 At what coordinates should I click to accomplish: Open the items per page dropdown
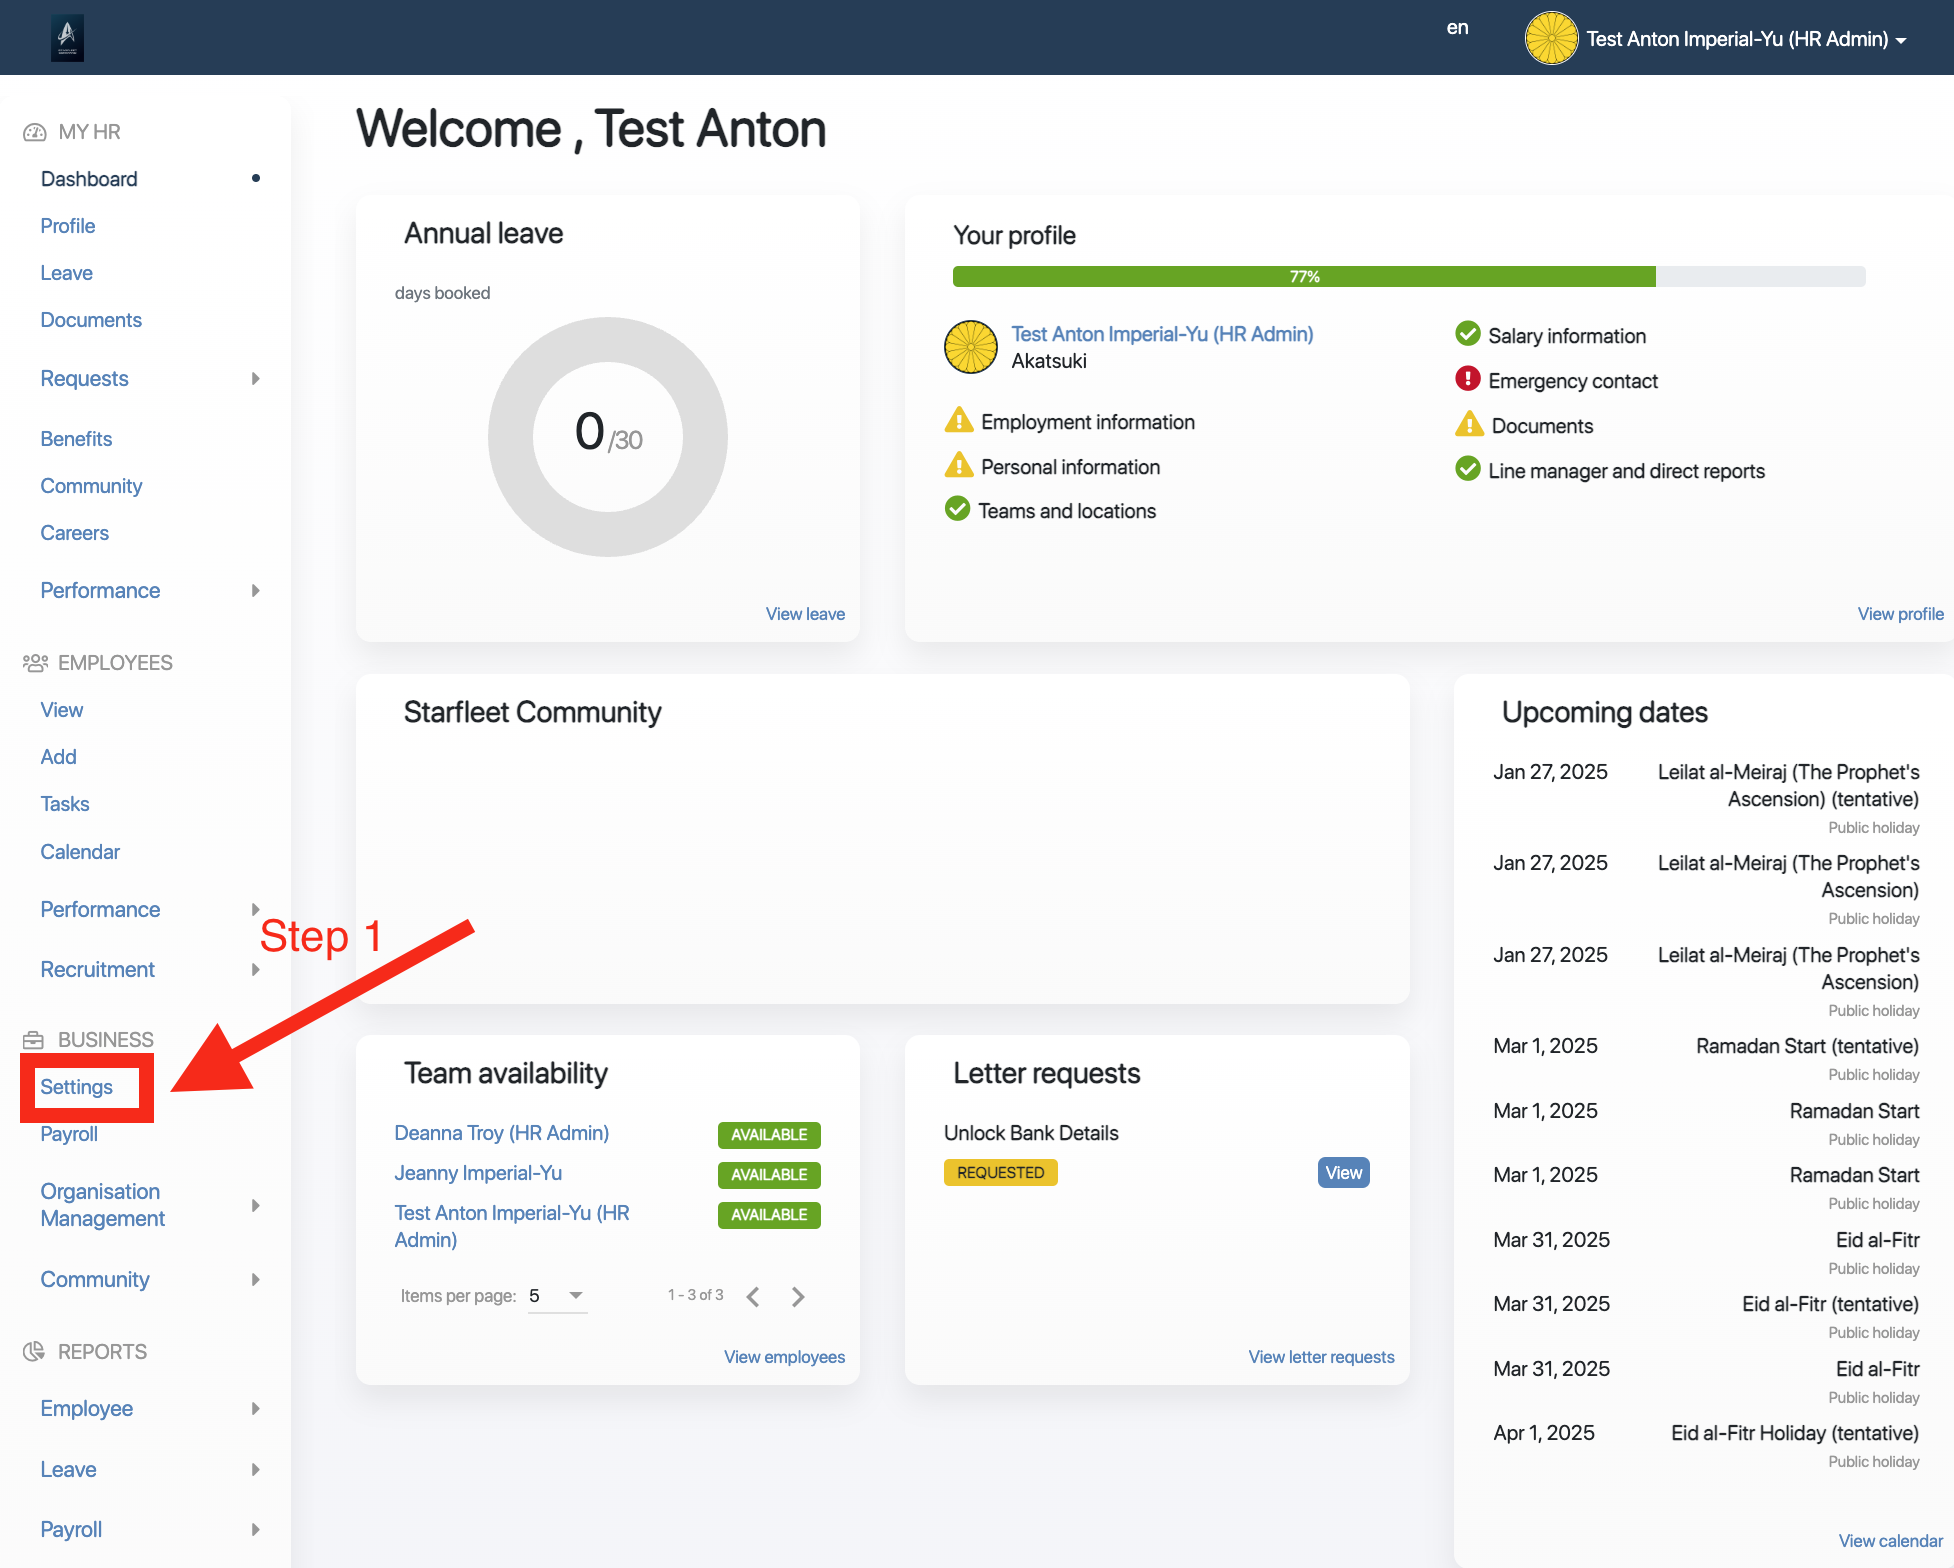click(557, 1296)
